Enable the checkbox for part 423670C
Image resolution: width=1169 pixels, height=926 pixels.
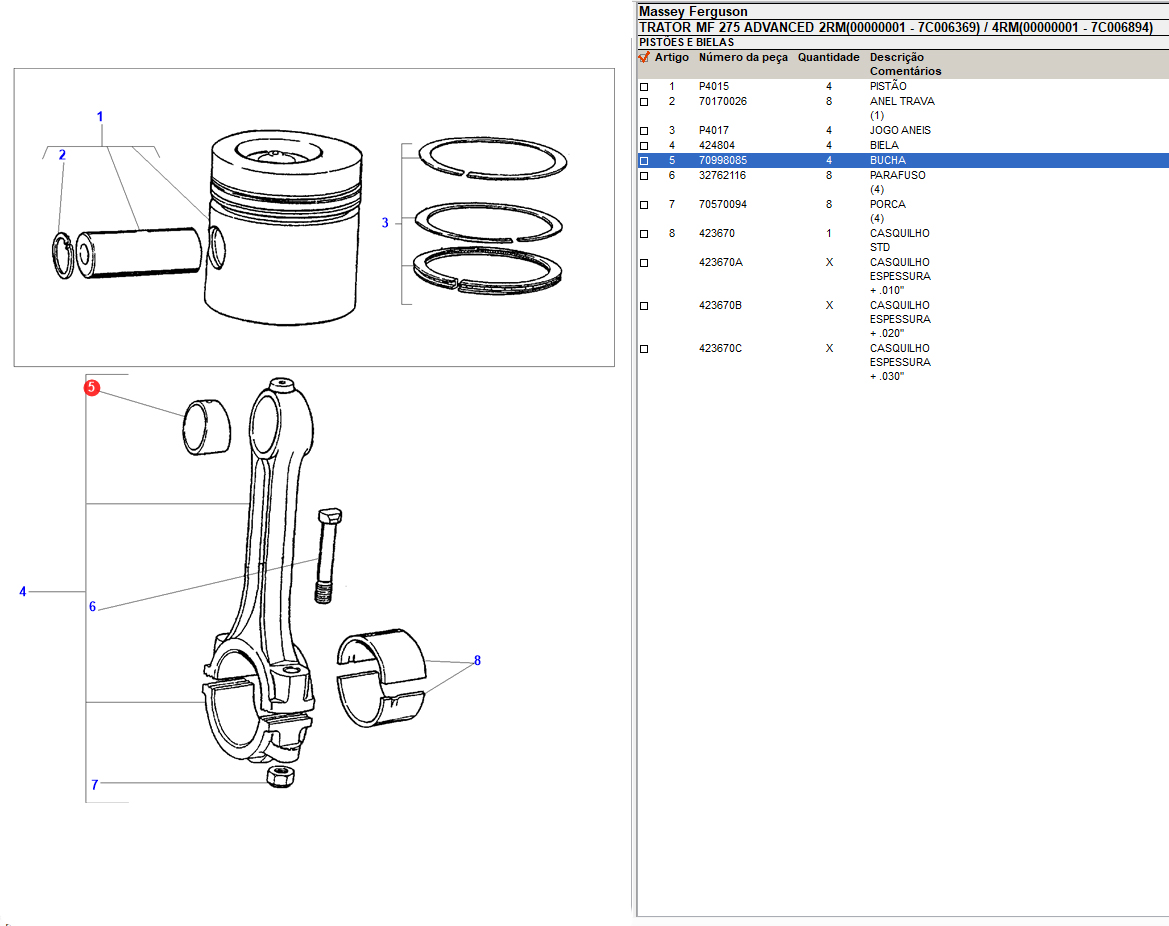click(644, 349)
